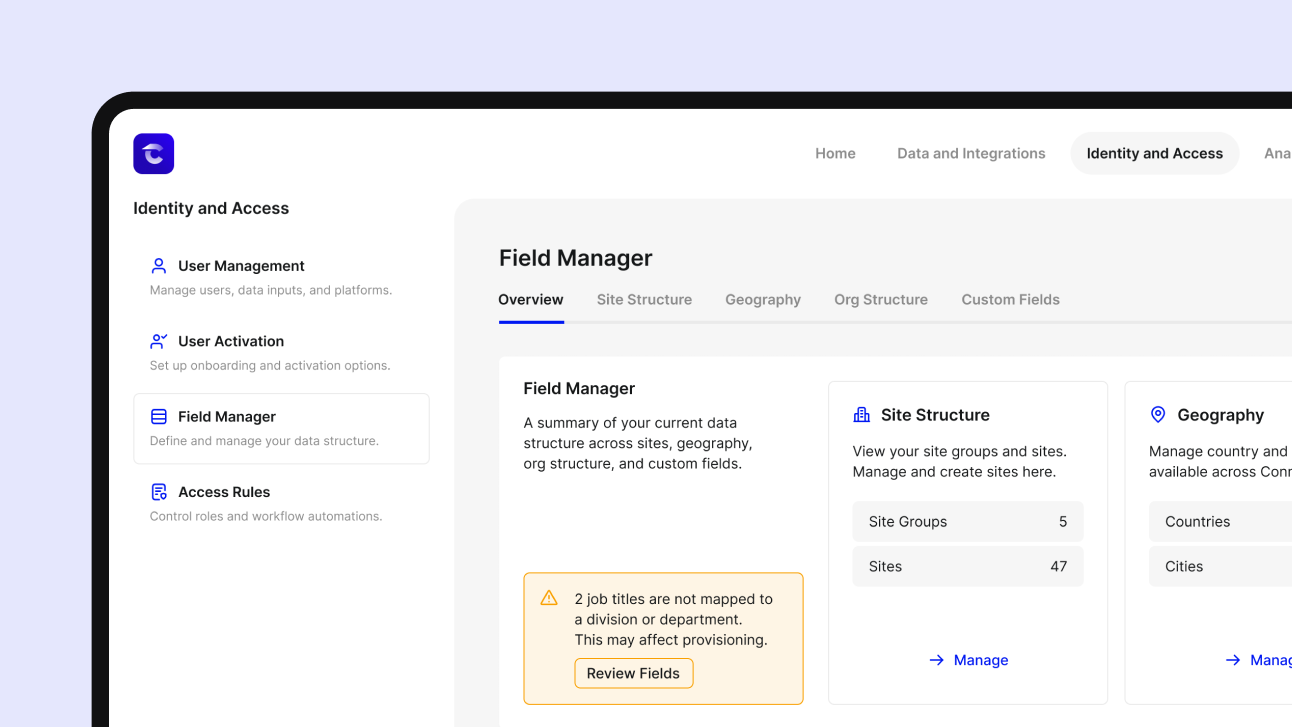
Task: Open User Activation in sidebar
Action: click(x=281, y=353)
